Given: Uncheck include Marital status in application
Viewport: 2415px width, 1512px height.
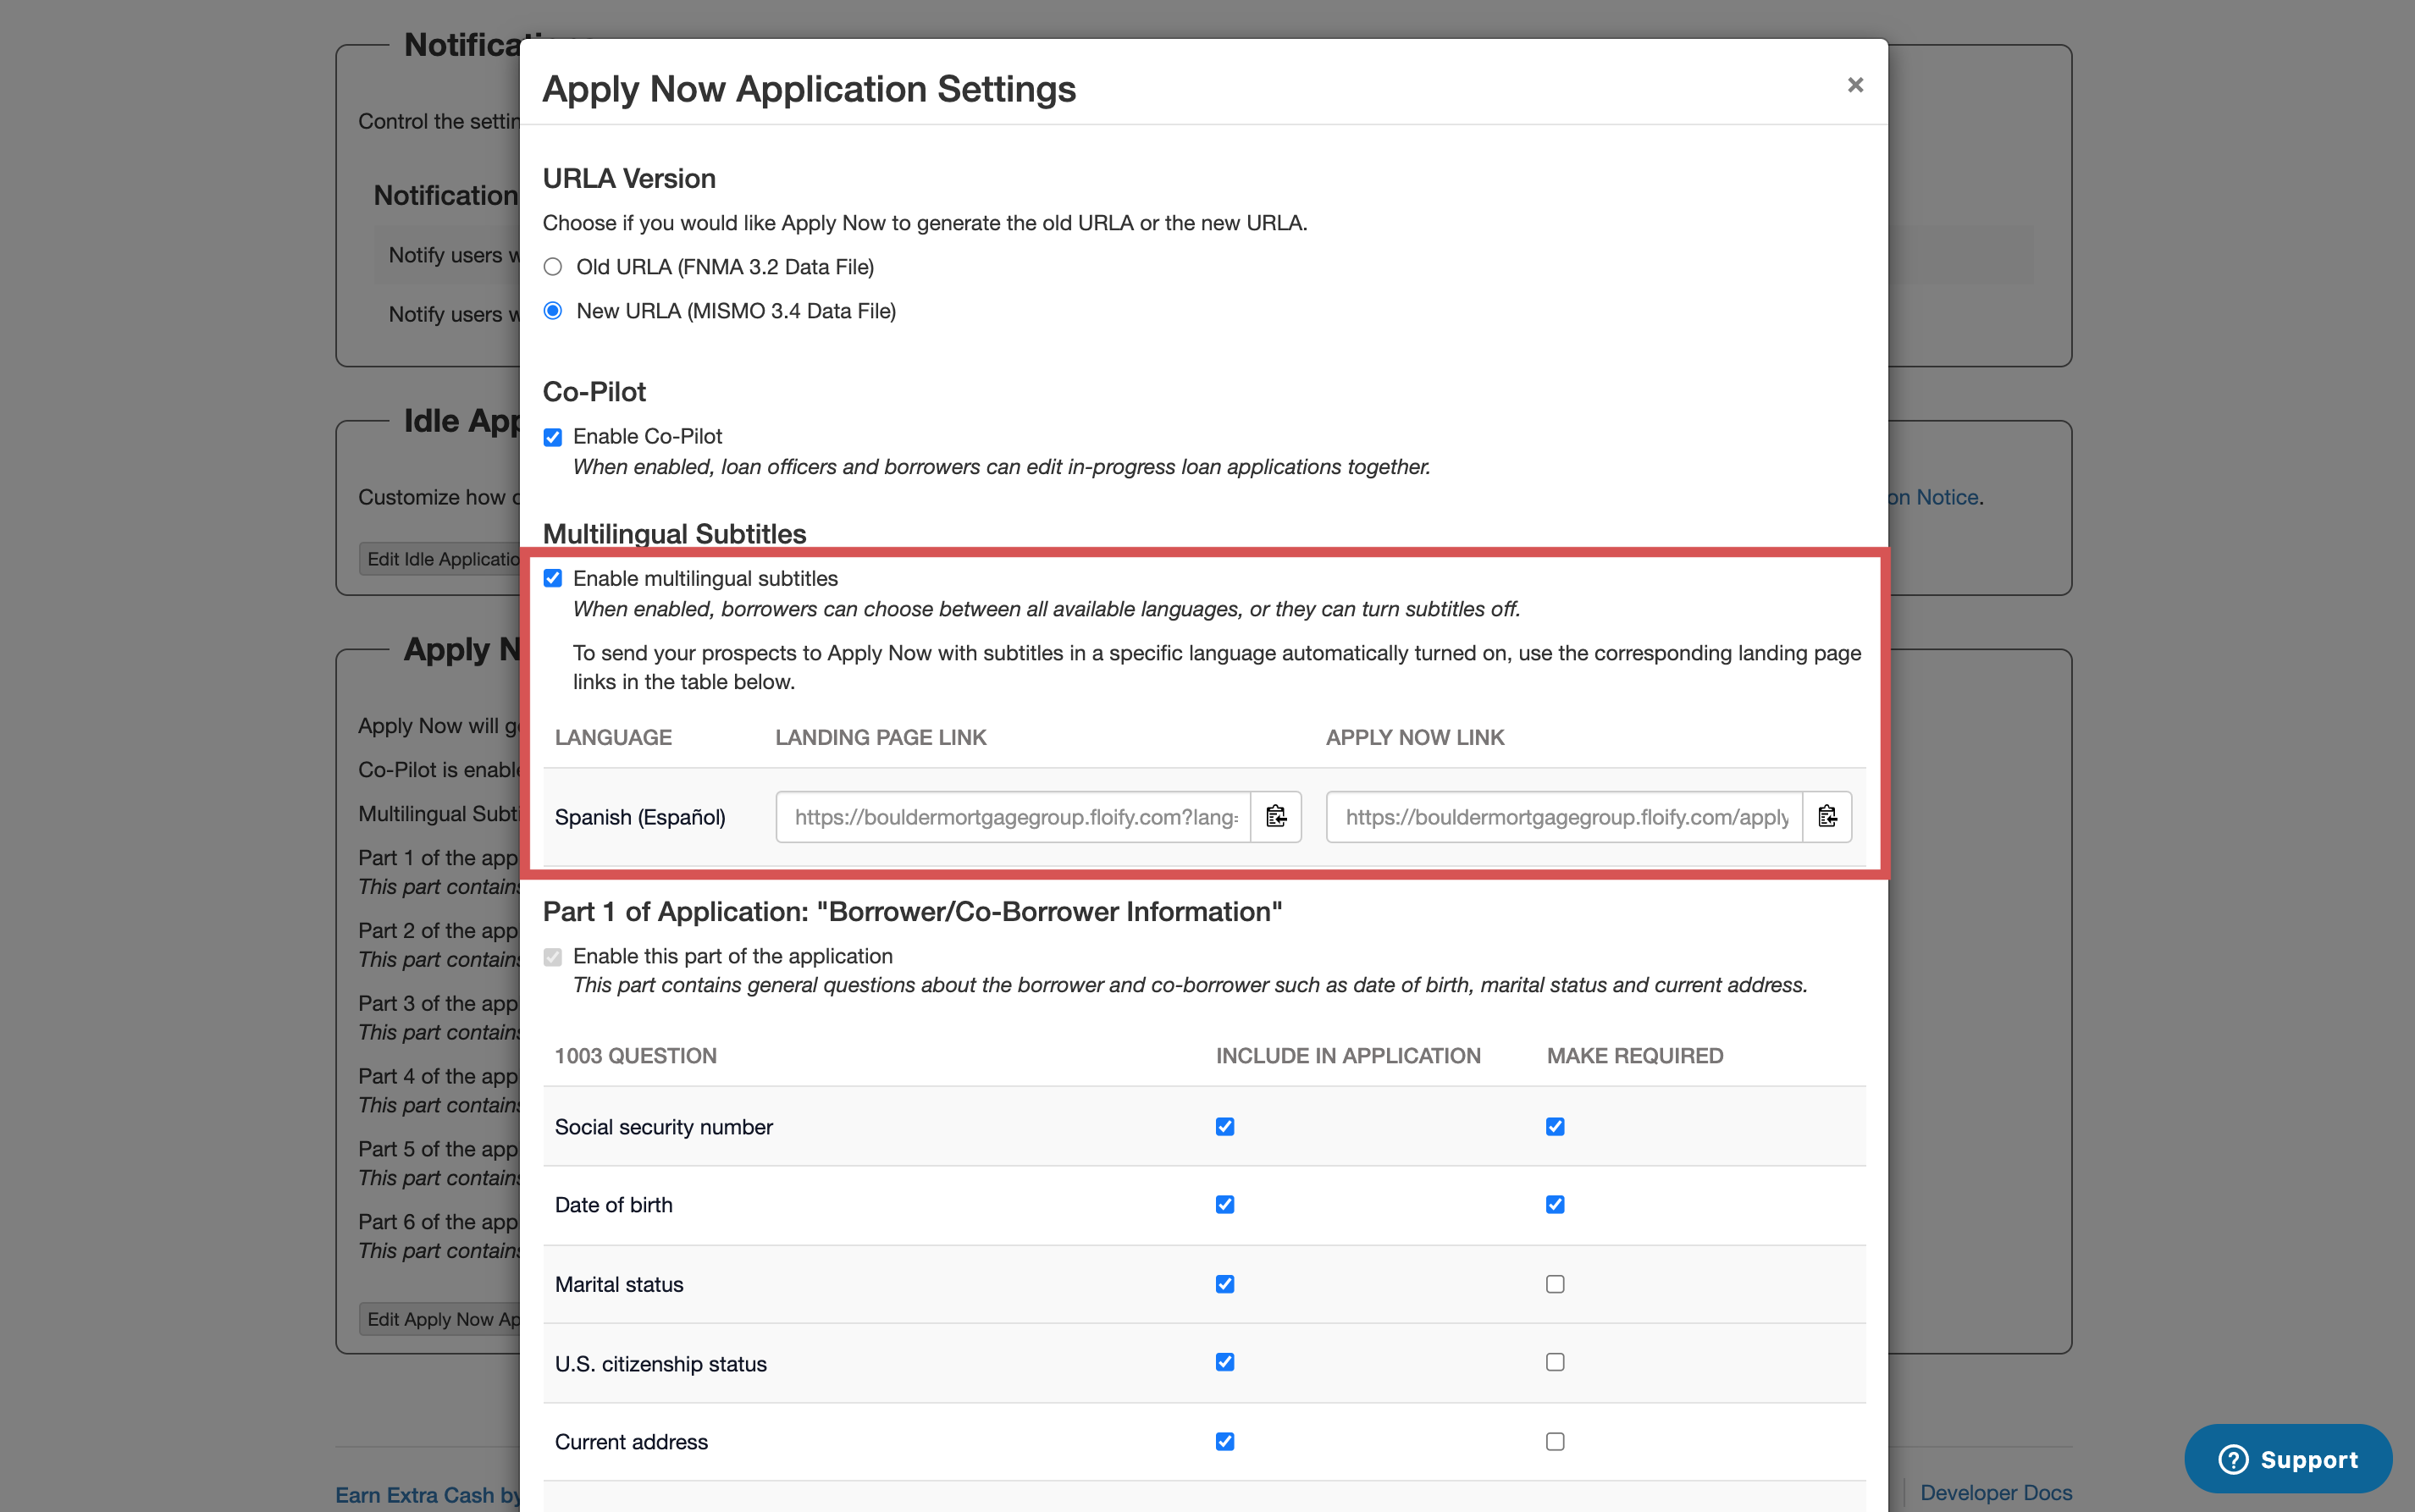Looking at the screenshot, I should pos(1225,1284).
